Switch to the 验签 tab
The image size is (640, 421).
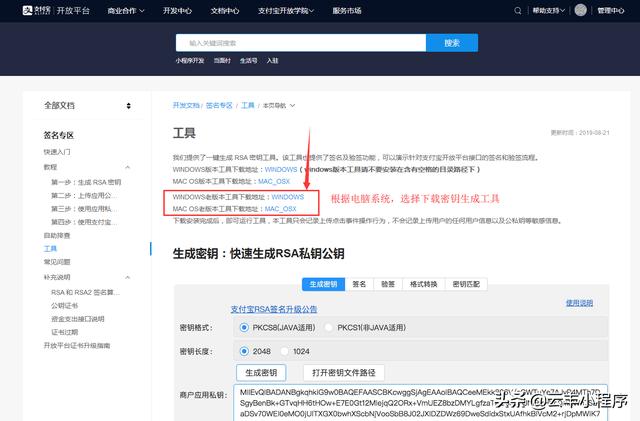click(x=388, y=284)
